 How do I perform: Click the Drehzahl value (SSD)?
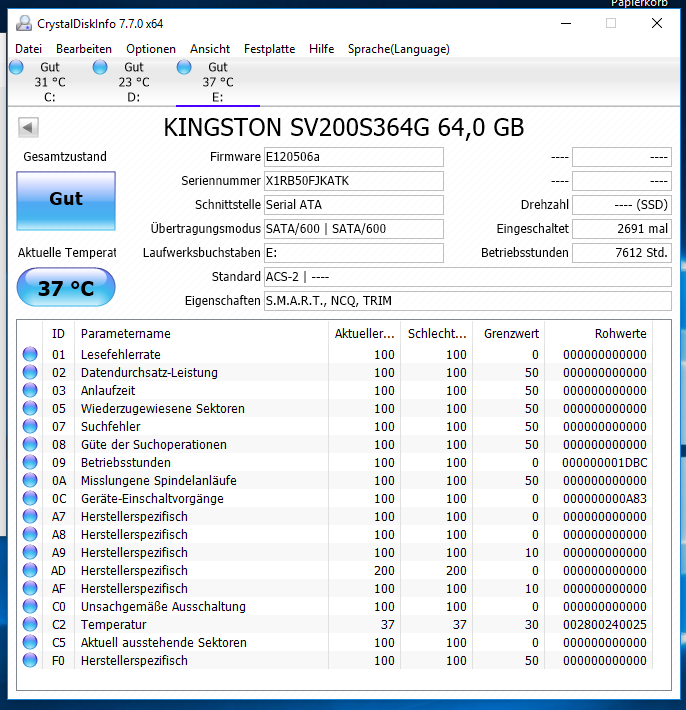(x=622, y=205)
